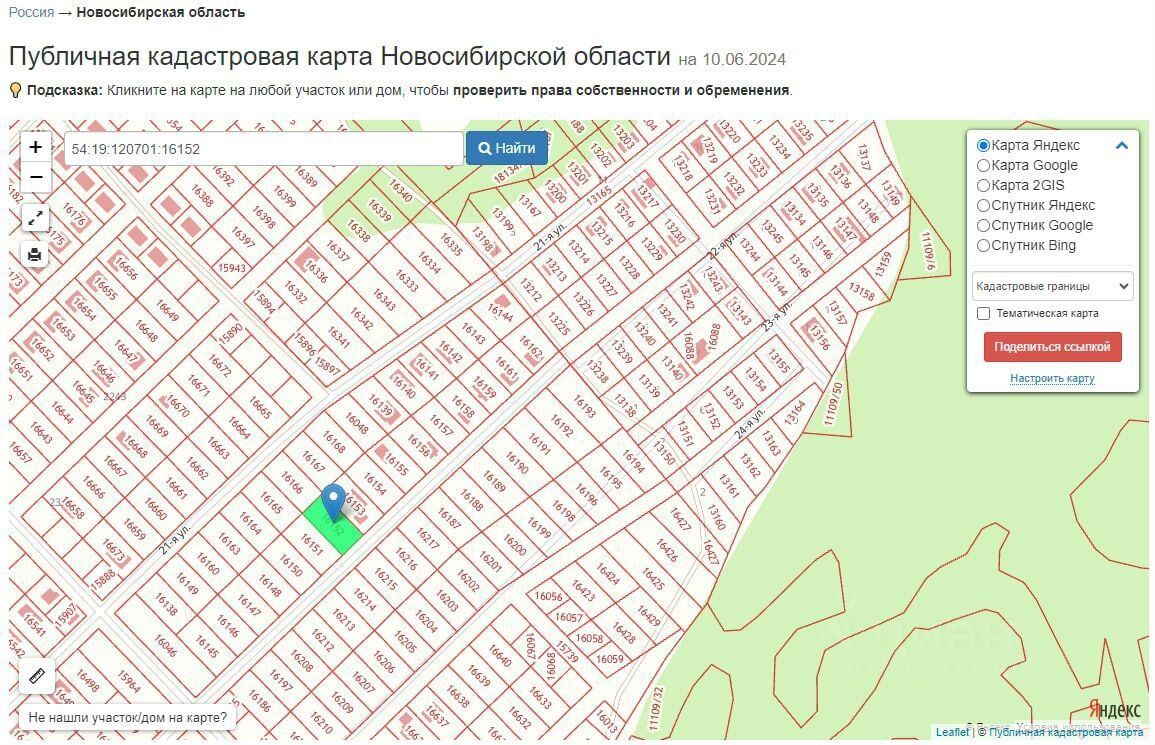The height and width of the screenshot is (745, 1155).
Task: Select parcel 16208 on the map
Action: click(x=301, y=661)
